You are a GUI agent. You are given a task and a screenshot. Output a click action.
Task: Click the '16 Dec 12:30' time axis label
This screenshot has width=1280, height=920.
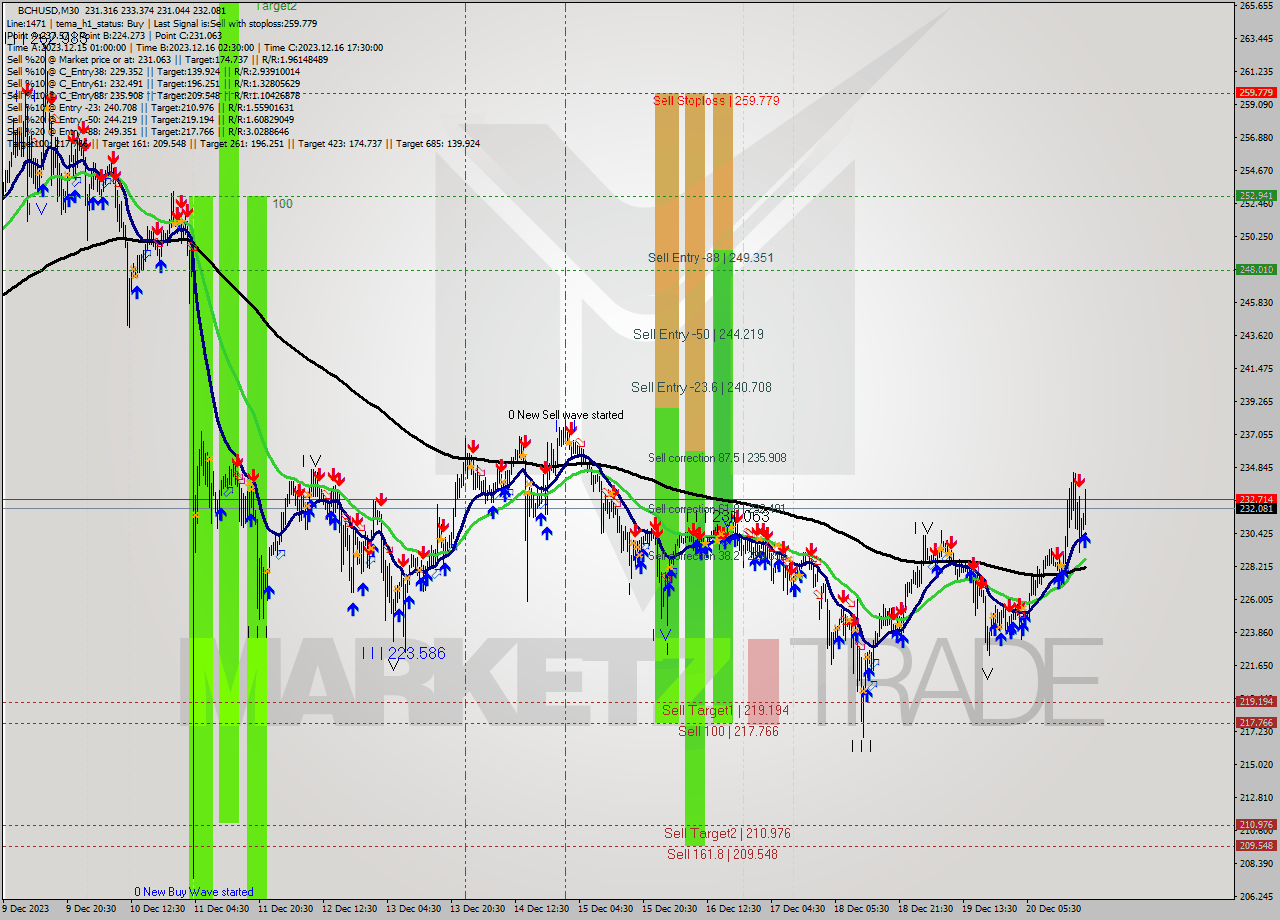coord(732,909)
